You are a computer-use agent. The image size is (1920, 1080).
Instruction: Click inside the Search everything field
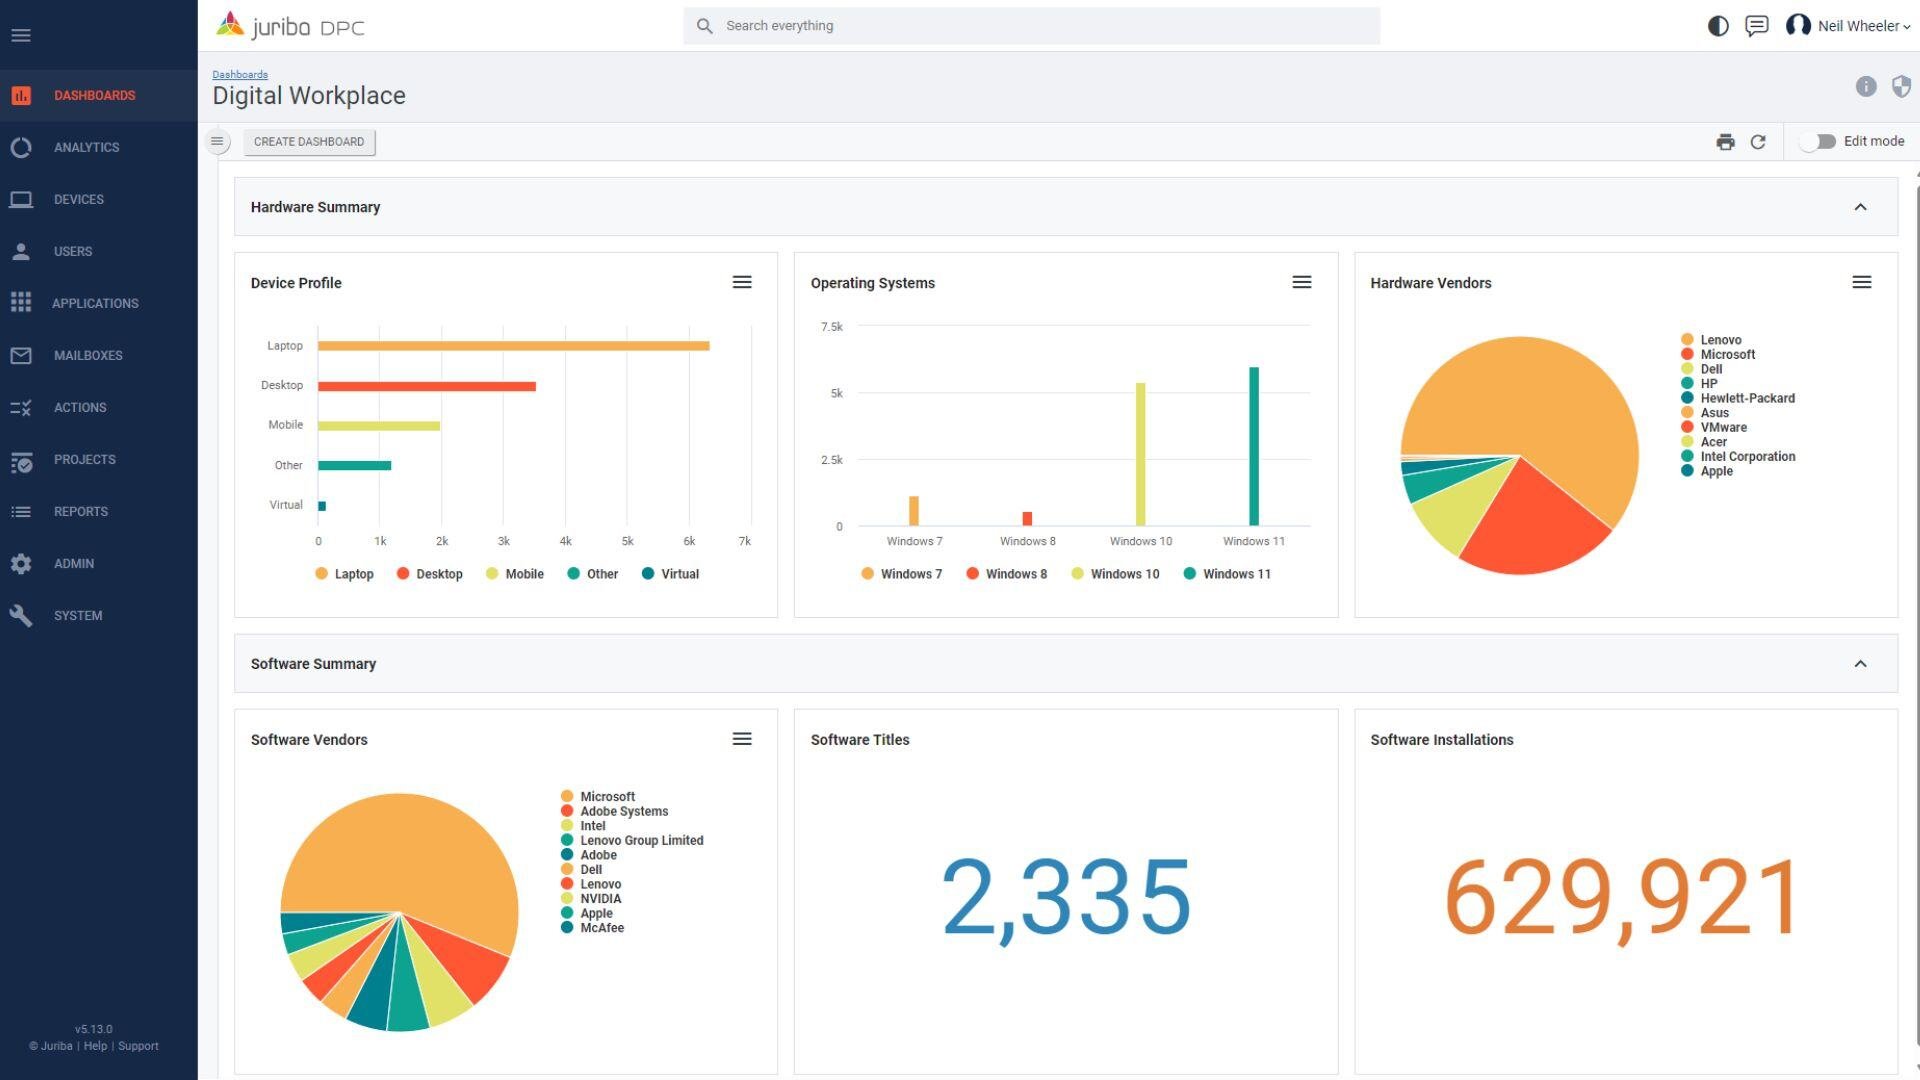coord(1030,25)
